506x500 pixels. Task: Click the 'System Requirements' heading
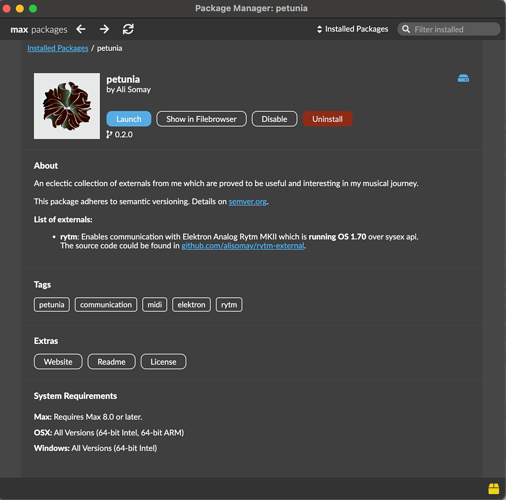75,396
